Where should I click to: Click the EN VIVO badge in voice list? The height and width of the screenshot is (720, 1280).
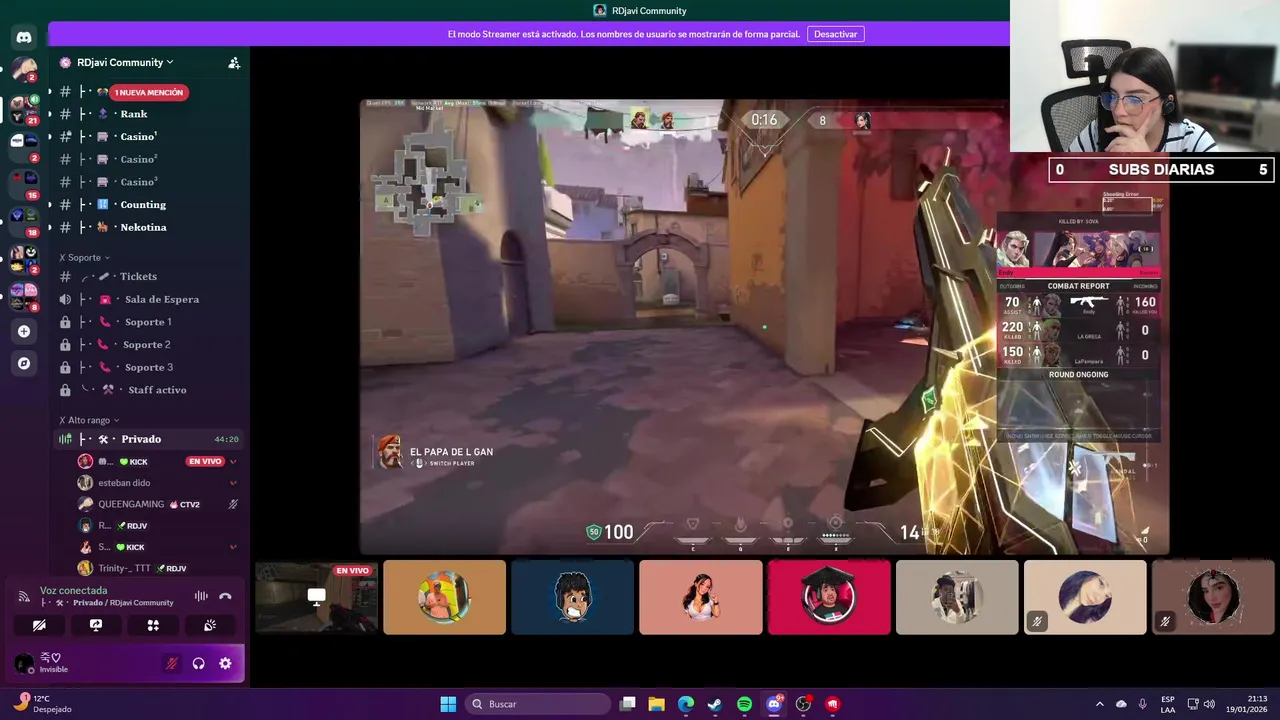click(205, 461)
